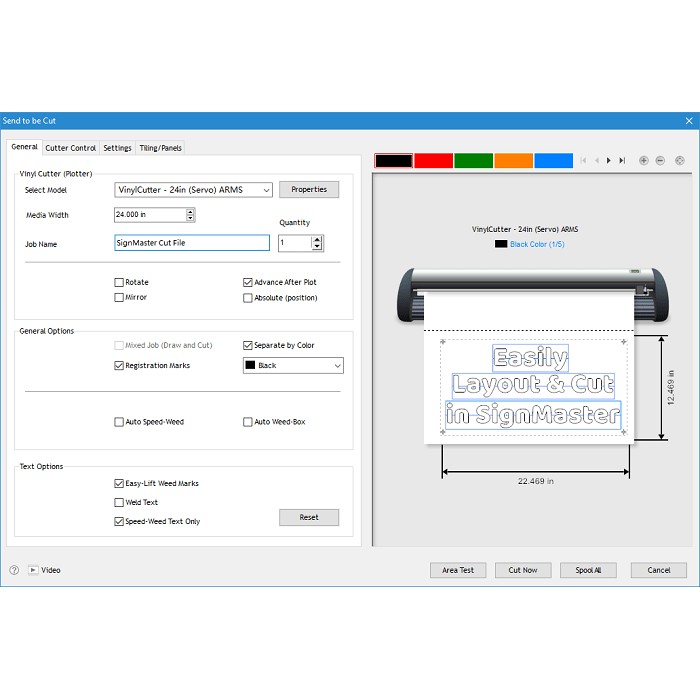Expand the Select Model dropdown
Image resolution: width=700 pixels, height=700 pixels.
[266, 190]
